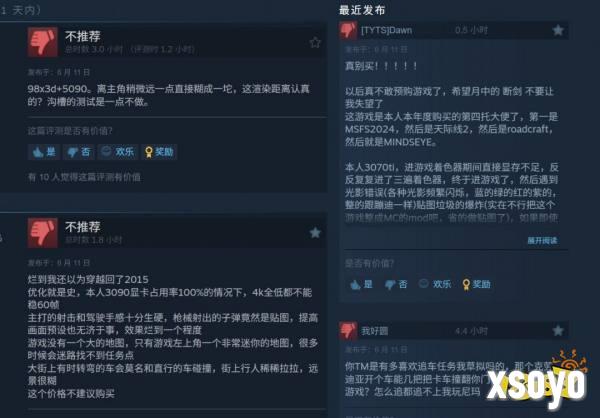
Task: Open [TYTS]Dawn's user profile name
Action: click(386, 30)
